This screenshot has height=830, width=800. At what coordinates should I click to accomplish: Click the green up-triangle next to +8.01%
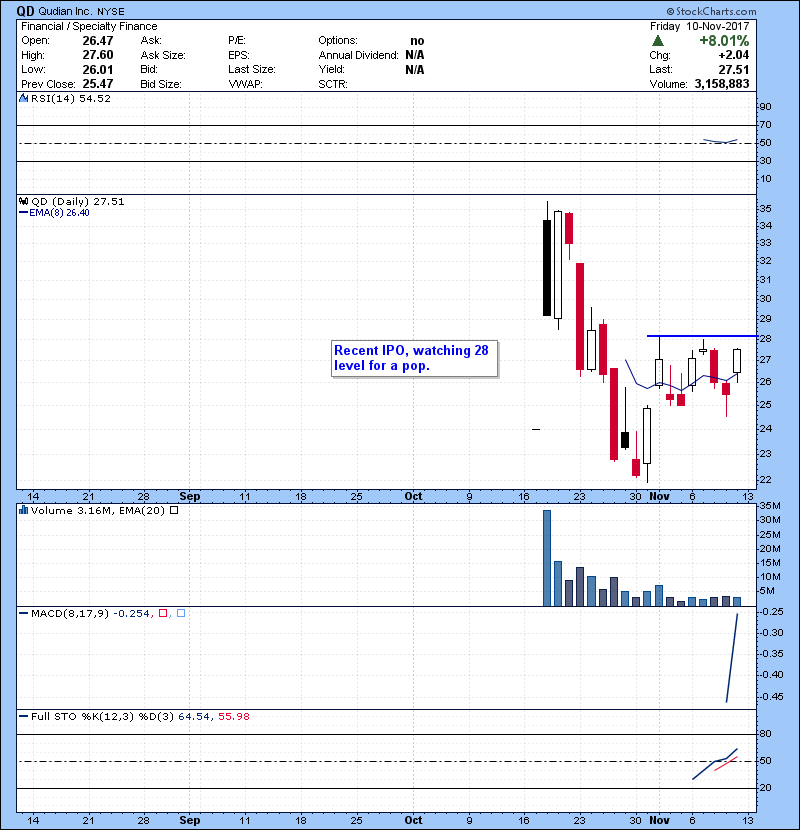click(x=658, y=41)
